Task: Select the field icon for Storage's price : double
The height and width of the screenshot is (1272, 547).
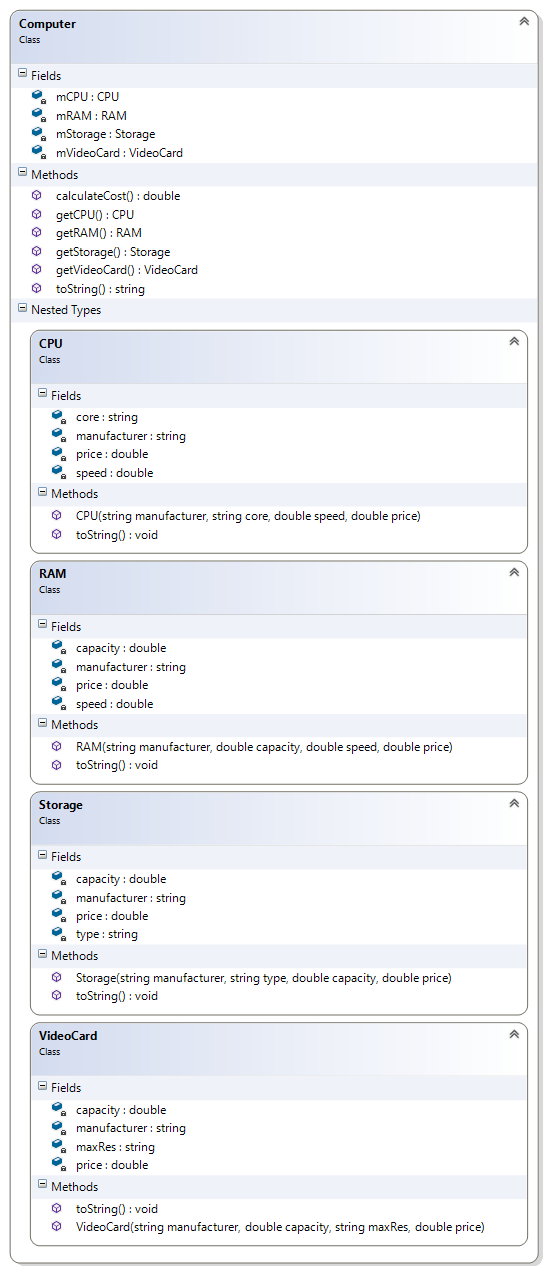Action: [58, 916]
